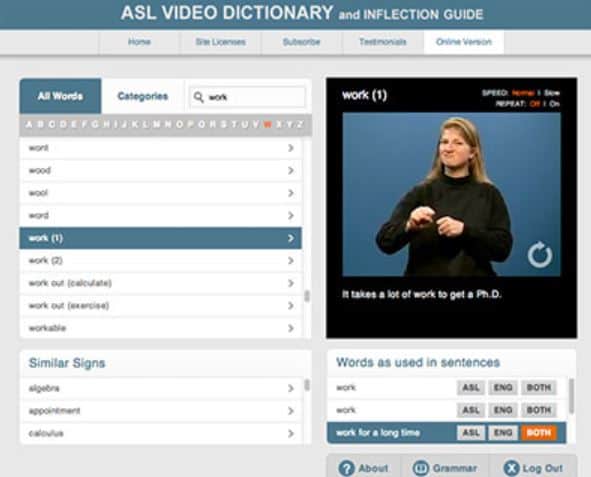Jump to letter A in alphabet bar
591x477 pixels.
click(x=29, y=124)
